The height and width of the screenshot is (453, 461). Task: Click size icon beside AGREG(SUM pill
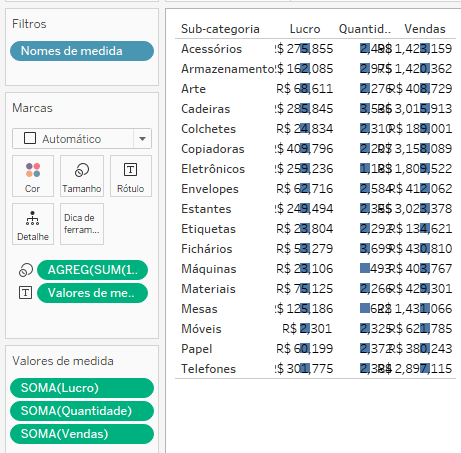26,270
